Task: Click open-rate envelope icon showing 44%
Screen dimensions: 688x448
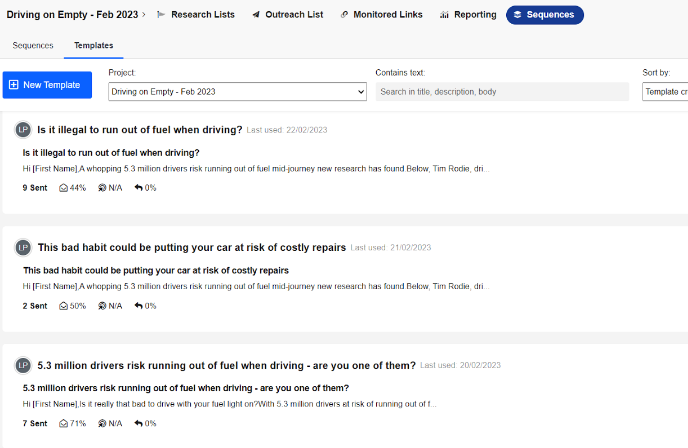Action: (64, 188)
